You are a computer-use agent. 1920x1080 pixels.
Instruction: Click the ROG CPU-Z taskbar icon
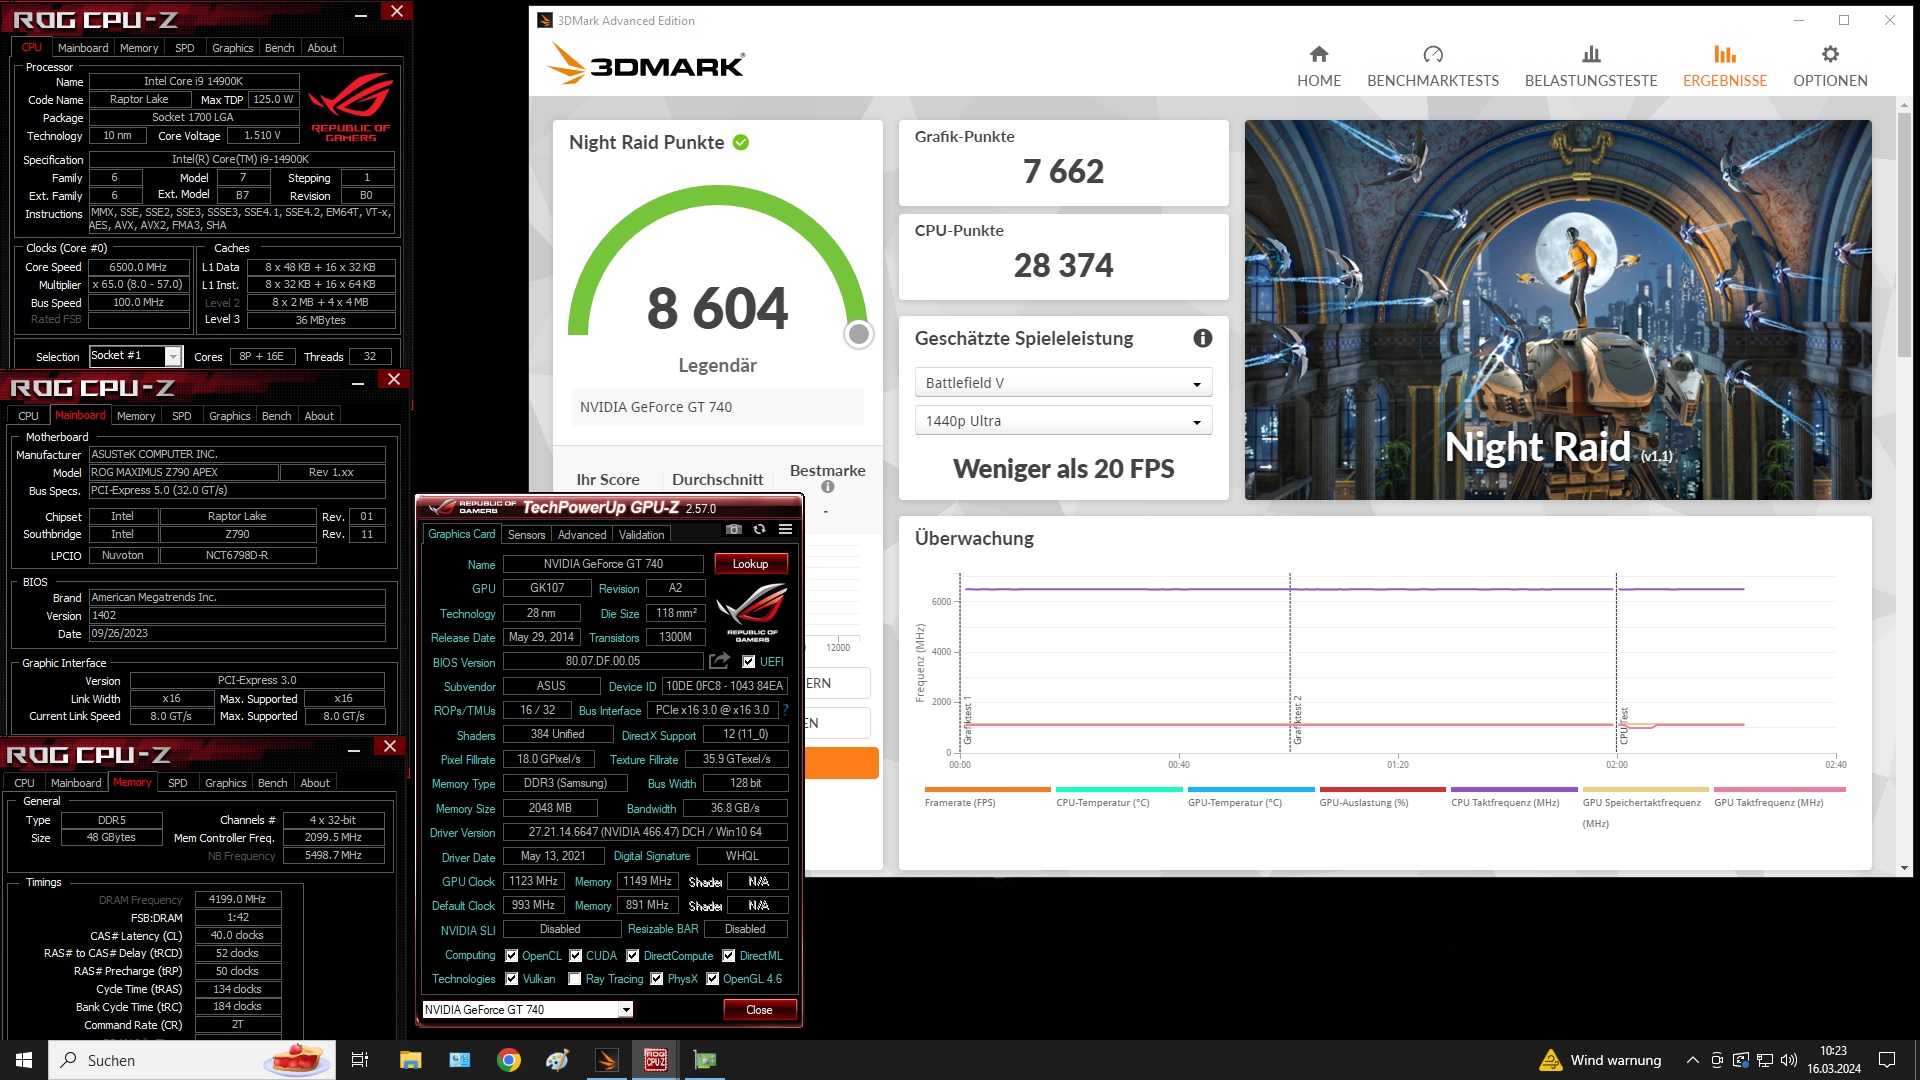pos(656,1060)
